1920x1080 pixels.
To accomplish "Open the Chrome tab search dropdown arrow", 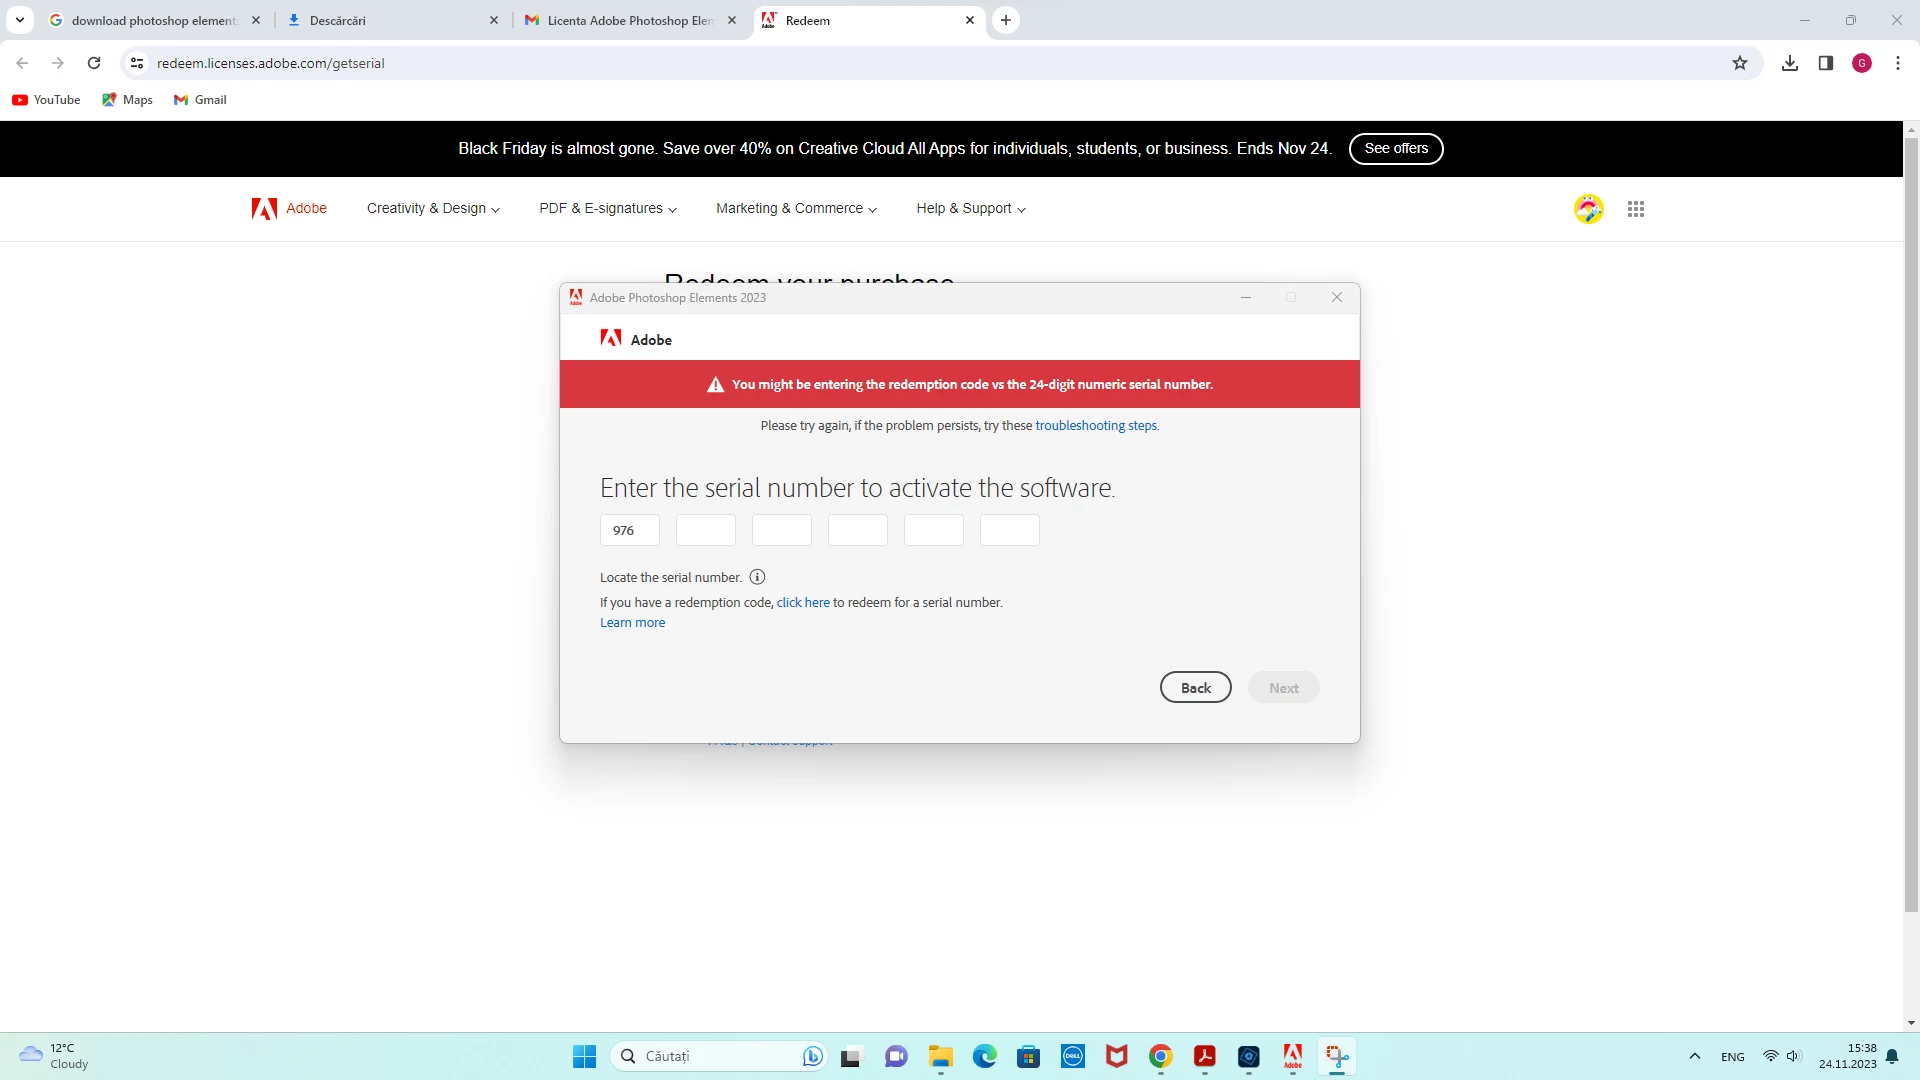I will pyautogui.click(x=20, y=20).
